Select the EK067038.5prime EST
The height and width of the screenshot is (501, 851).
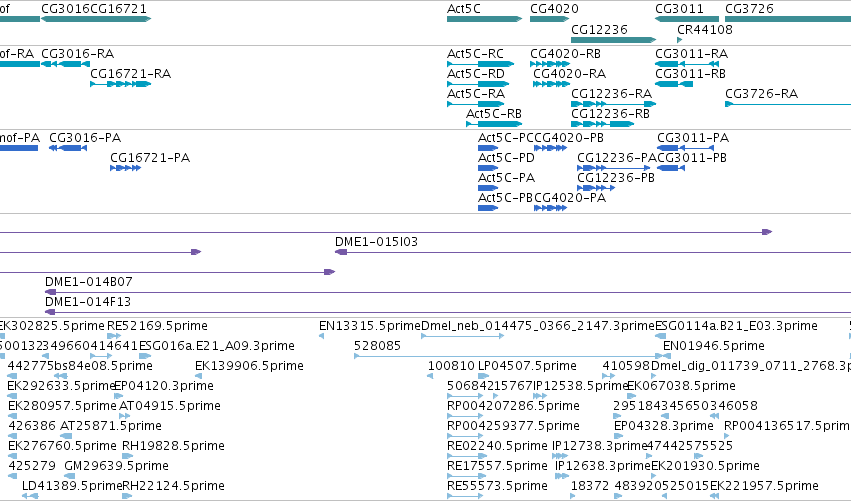(632, 396)
